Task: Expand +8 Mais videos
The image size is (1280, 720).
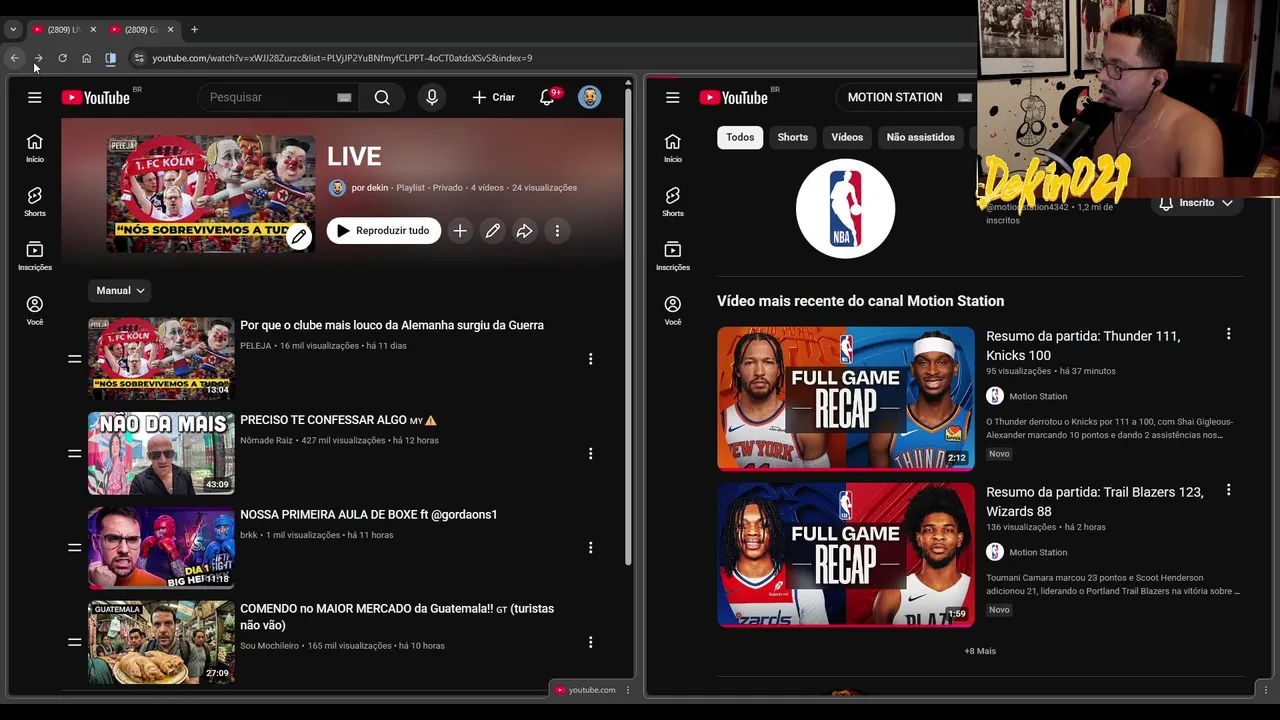Action: 980,651
